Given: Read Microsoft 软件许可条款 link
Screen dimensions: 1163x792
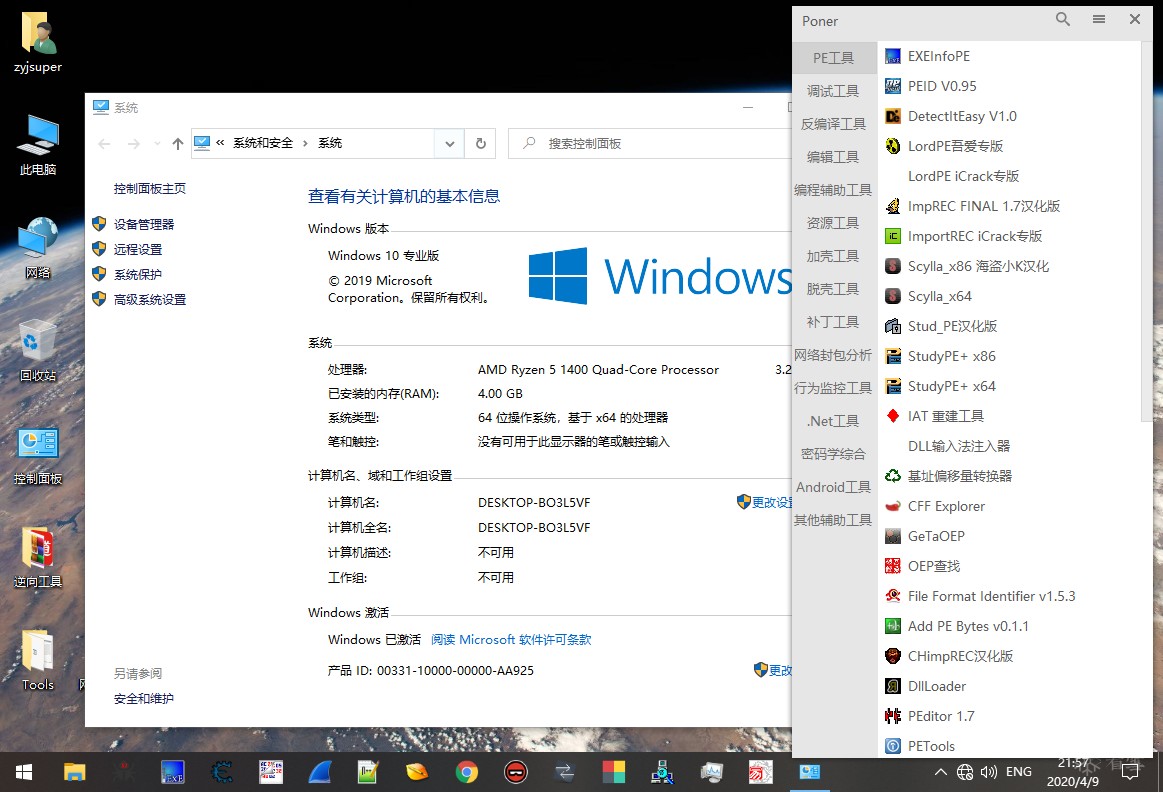Looking at the screenshot, I should tap(511, 639).
